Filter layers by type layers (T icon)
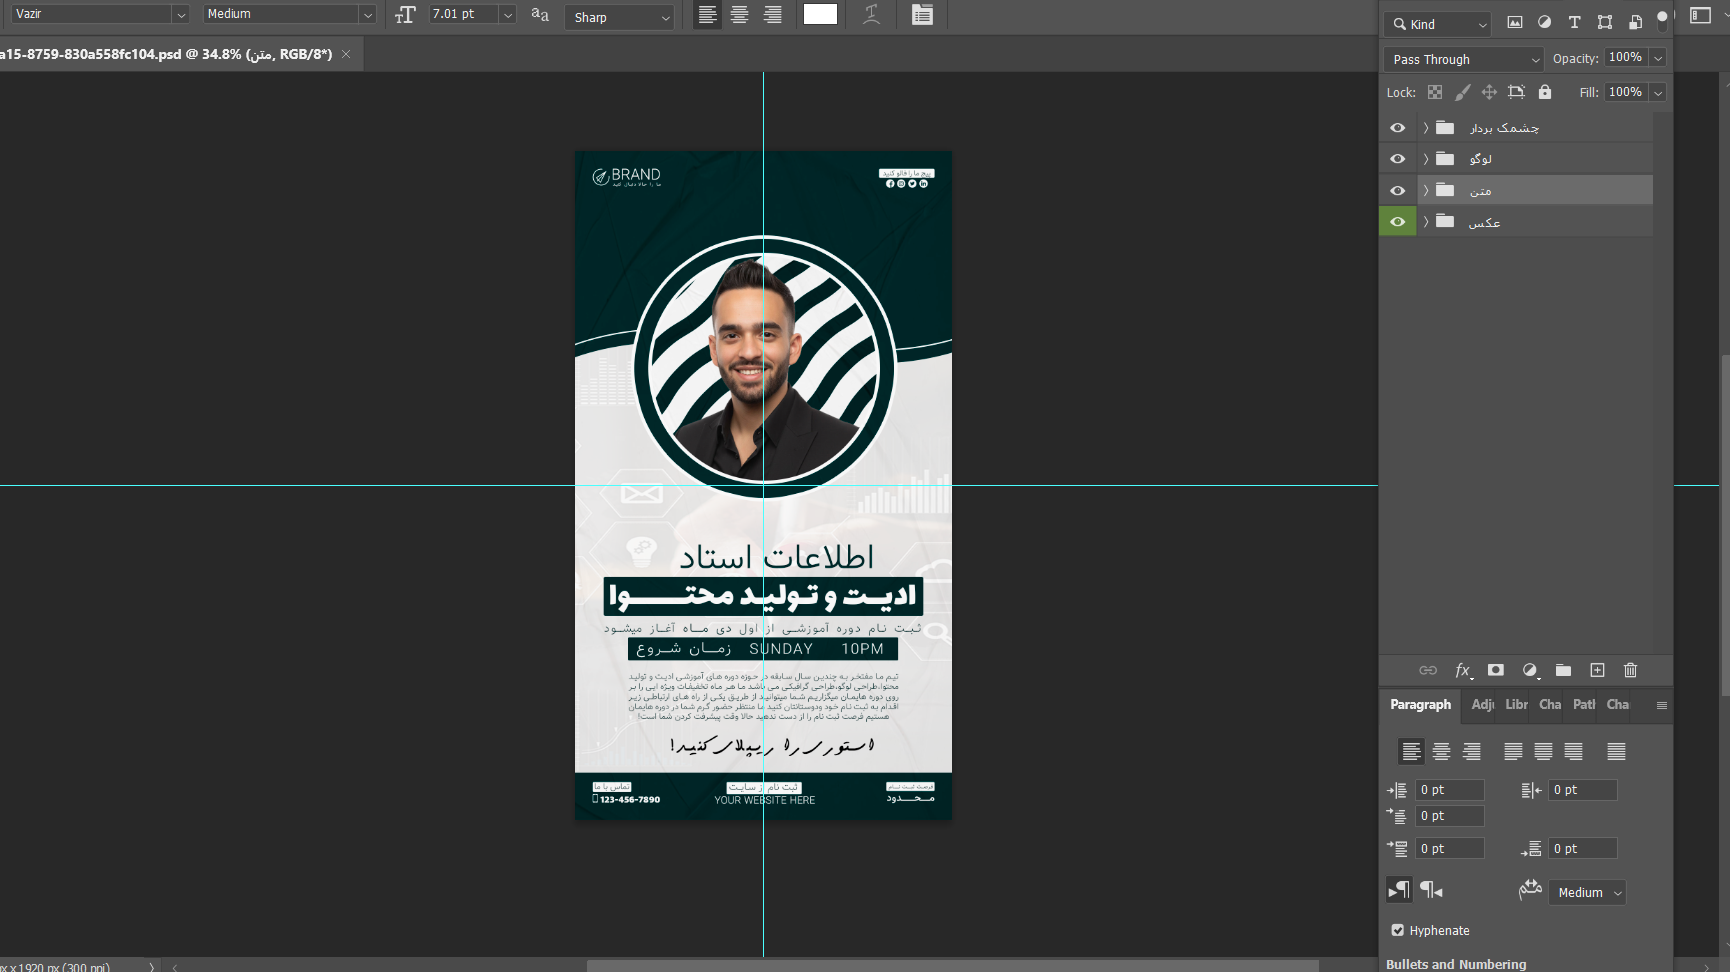The height and width of the screenshot is (972, 1730). tap(1574, 22)
